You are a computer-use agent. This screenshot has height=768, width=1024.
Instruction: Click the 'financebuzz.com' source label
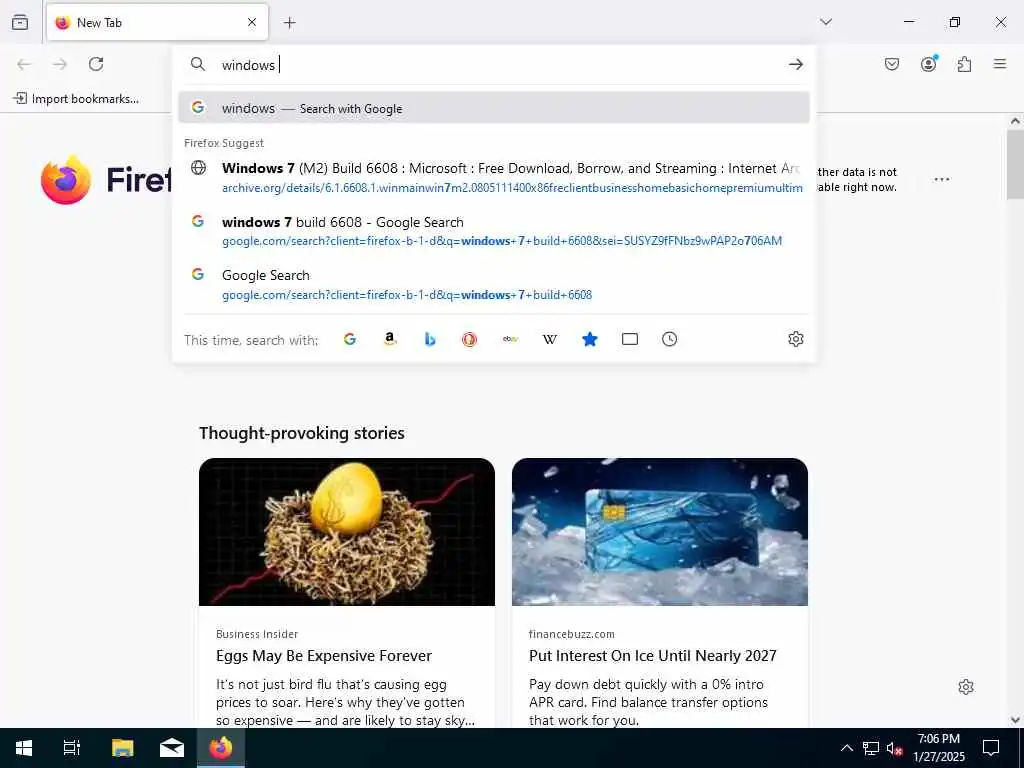[571, 634]
